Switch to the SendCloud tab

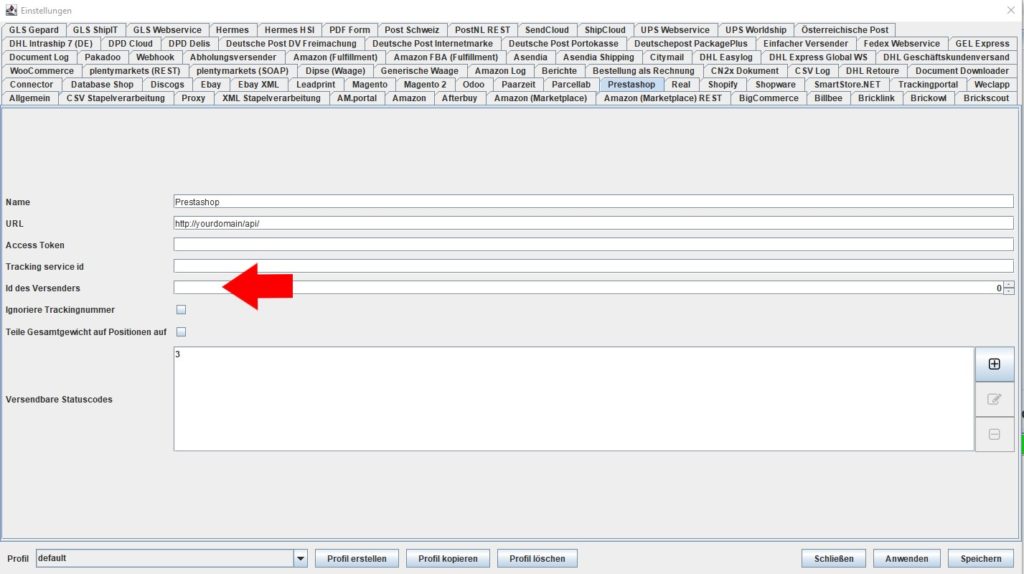click(x=547, y=30)
